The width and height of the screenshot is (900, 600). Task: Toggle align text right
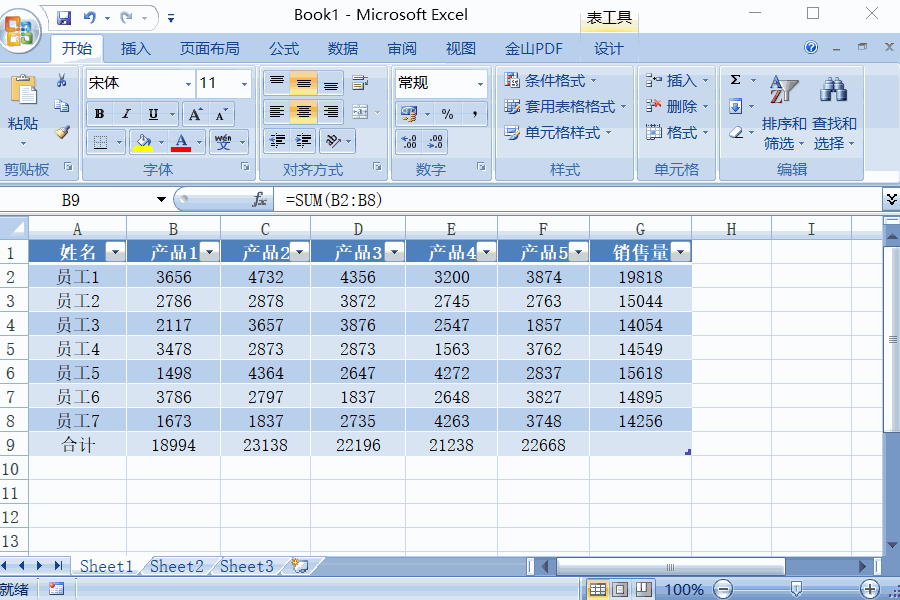coord(331,112)
